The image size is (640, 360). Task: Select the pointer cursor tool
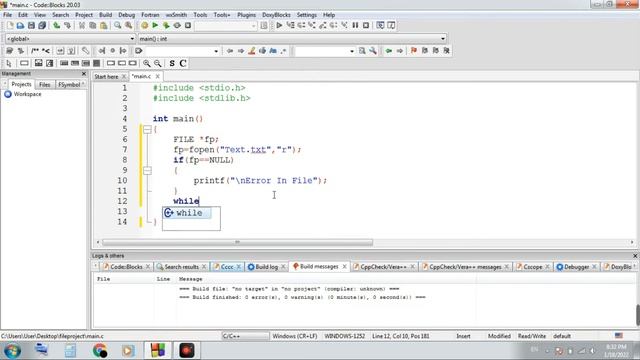click(x=9, y=63)
